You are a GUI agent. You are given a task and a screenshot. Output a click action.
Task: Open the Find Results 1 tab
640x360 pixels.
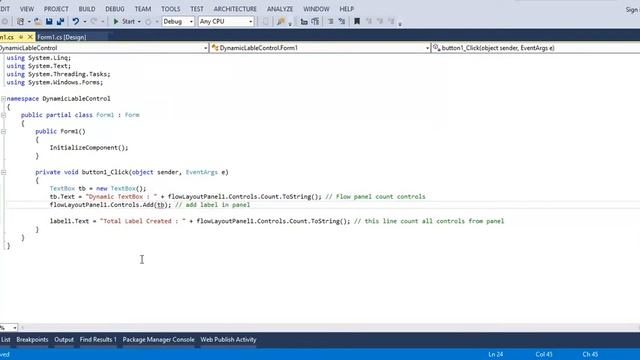coord(98,340)
